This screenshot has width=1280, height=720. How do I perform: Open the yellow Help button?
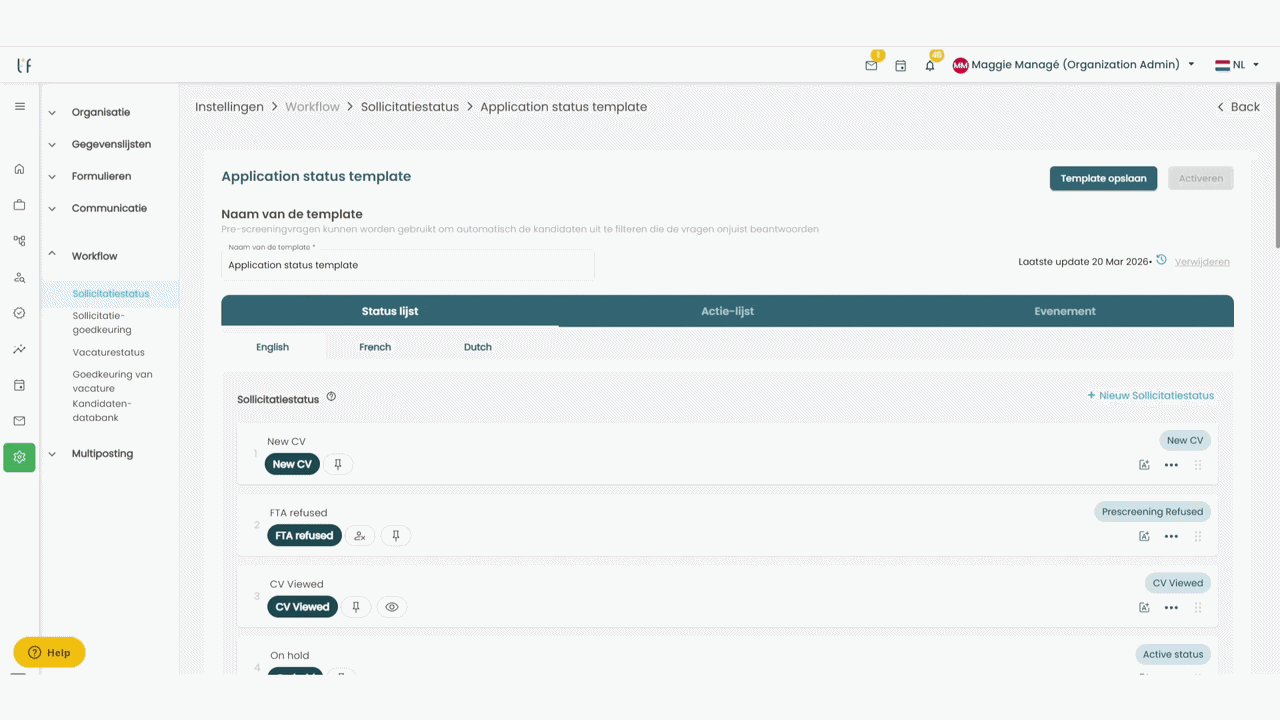(x=49, y=652)
